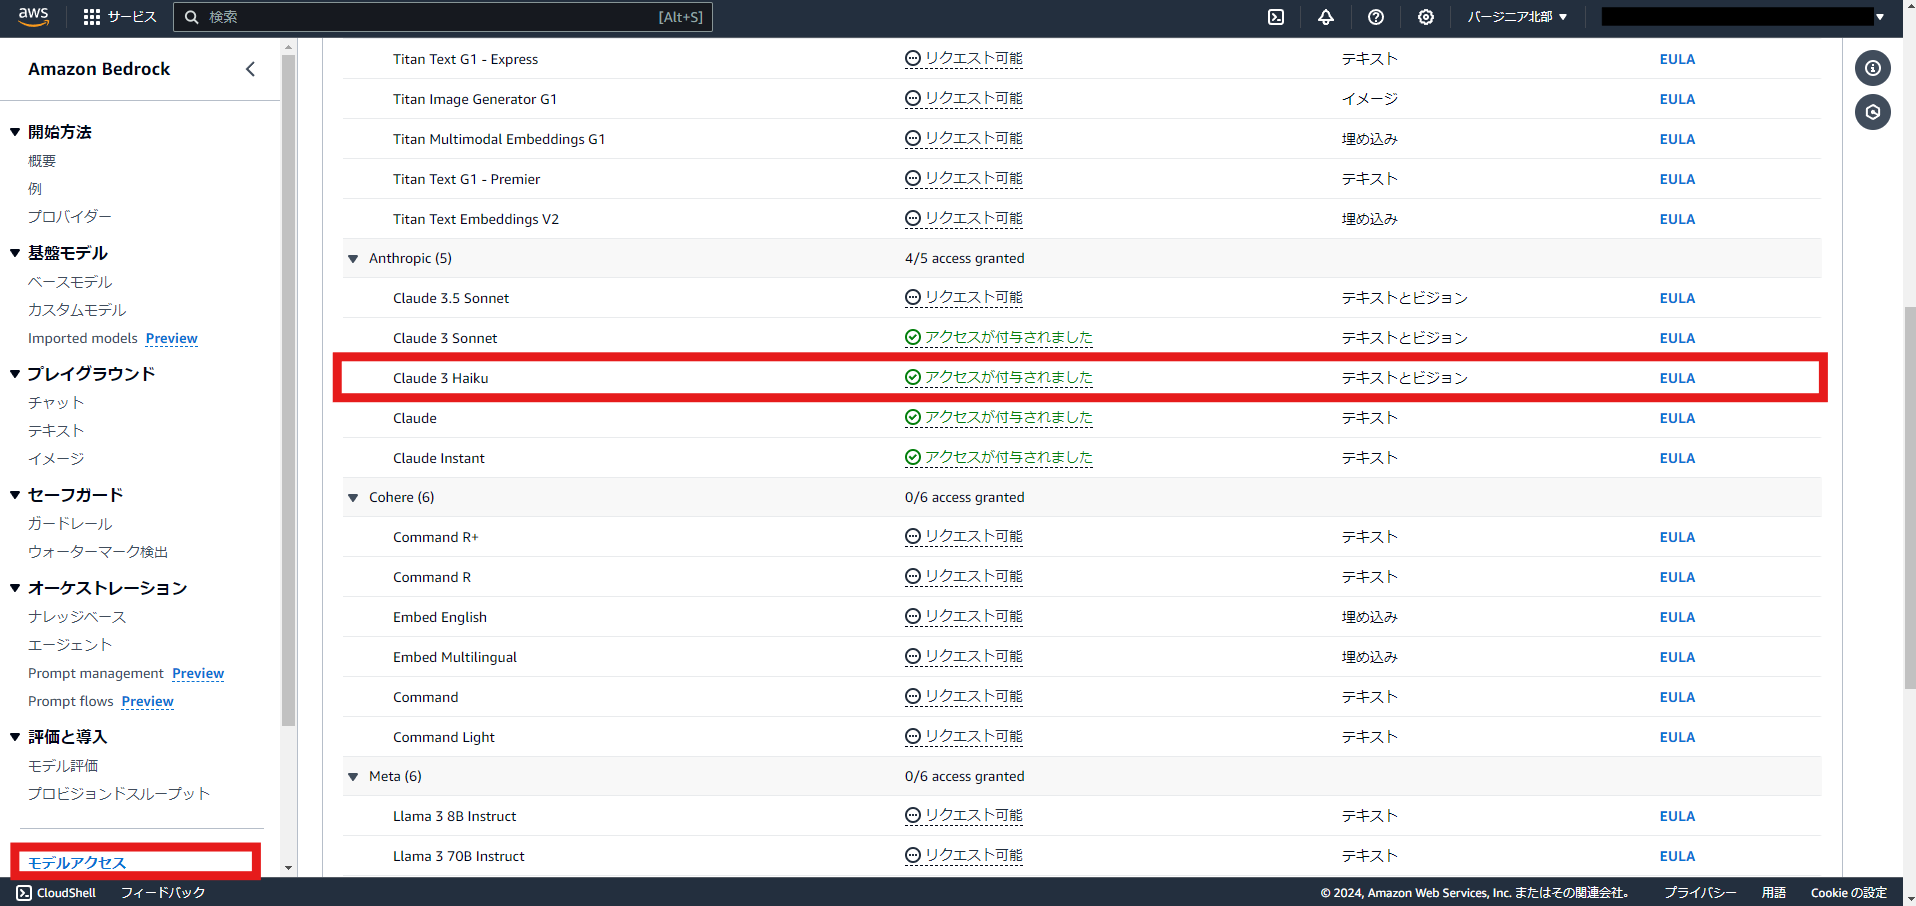The height and width of the screenshot is (906, 1916).
Task: Open チャット playground in sidebar
Action: (x=56, y=403)
